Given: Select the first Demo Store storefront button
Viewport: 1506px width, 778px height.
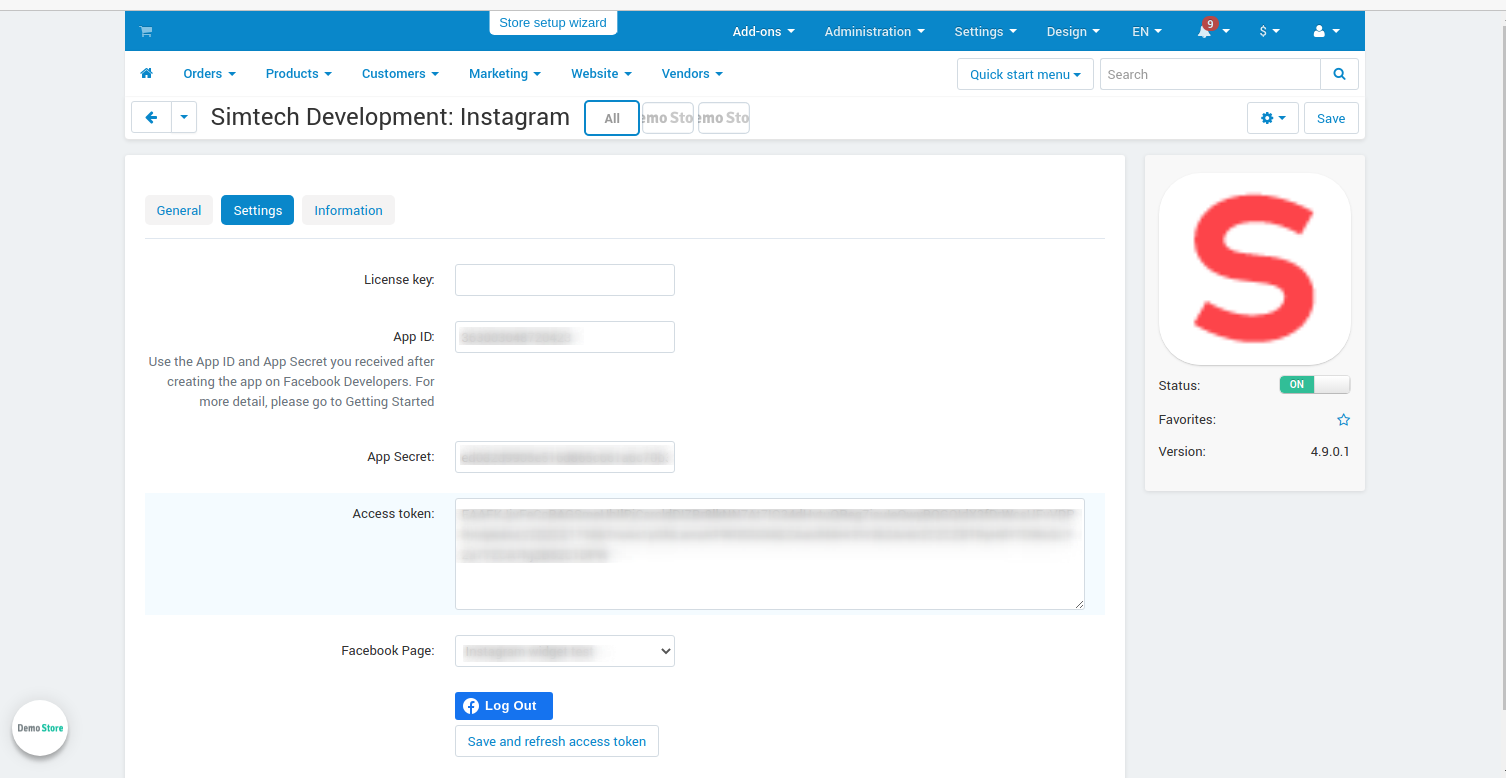Looking at the screenshot, I should click(668, 118).
